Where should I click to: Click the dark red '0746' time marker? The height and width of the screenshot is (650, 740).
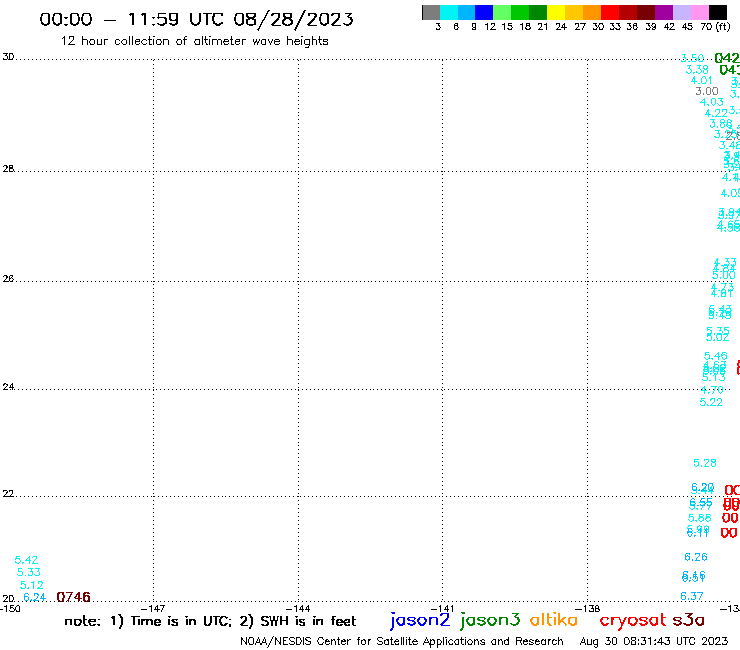pyautogui.click(x=73, y=597)
